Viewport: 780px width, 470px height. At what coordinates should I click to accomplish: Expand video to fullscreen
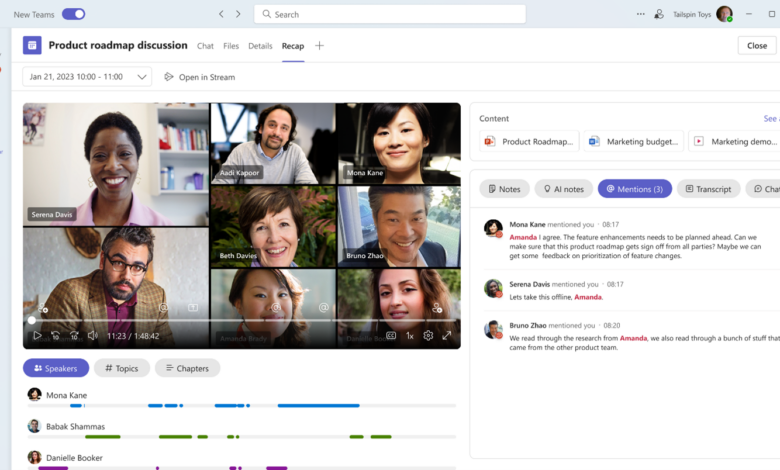[x=447, y=336]
